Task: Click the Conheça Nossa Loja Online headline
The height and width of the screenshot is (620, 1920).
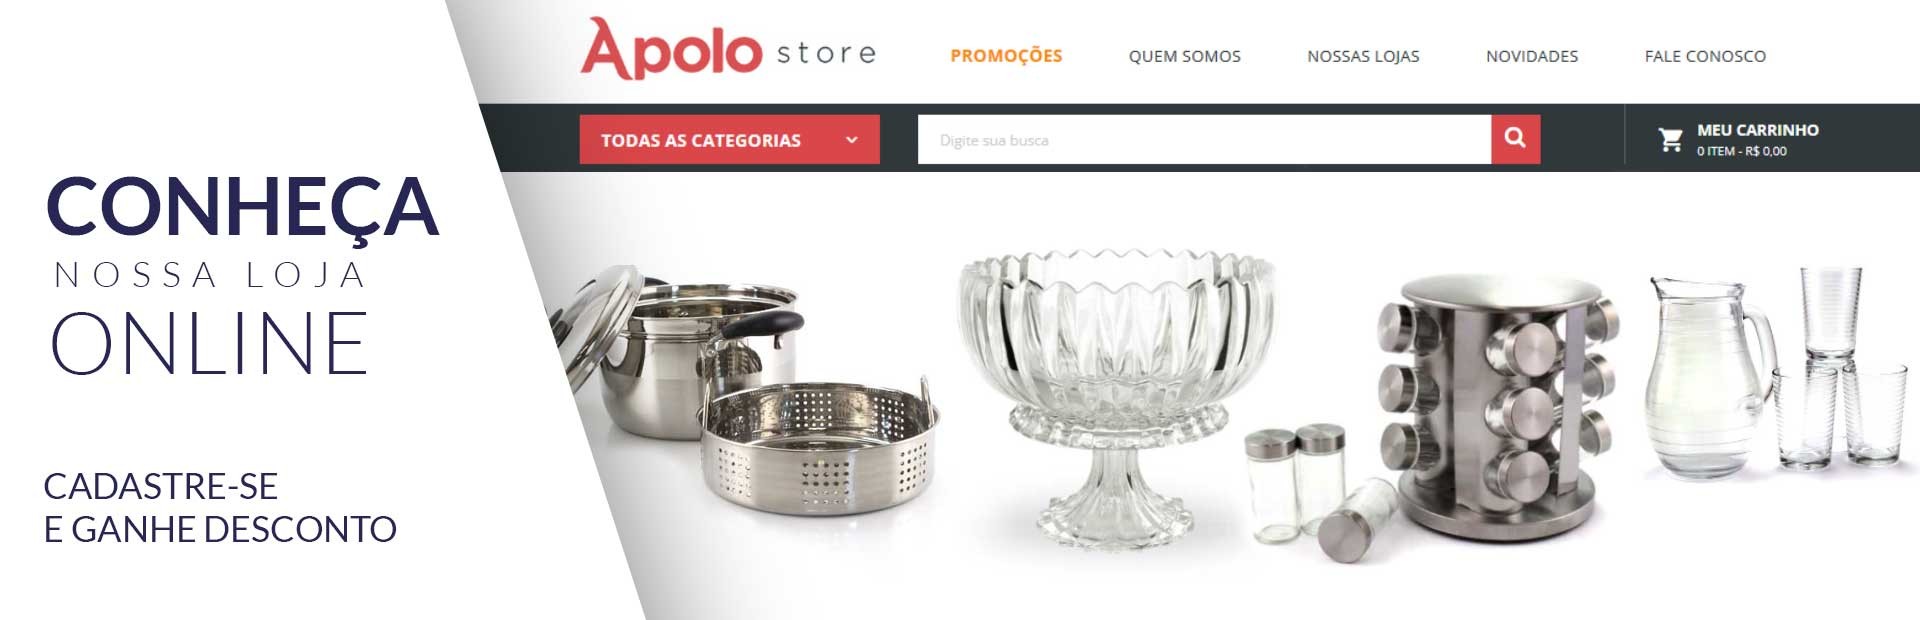Action: 242,275
